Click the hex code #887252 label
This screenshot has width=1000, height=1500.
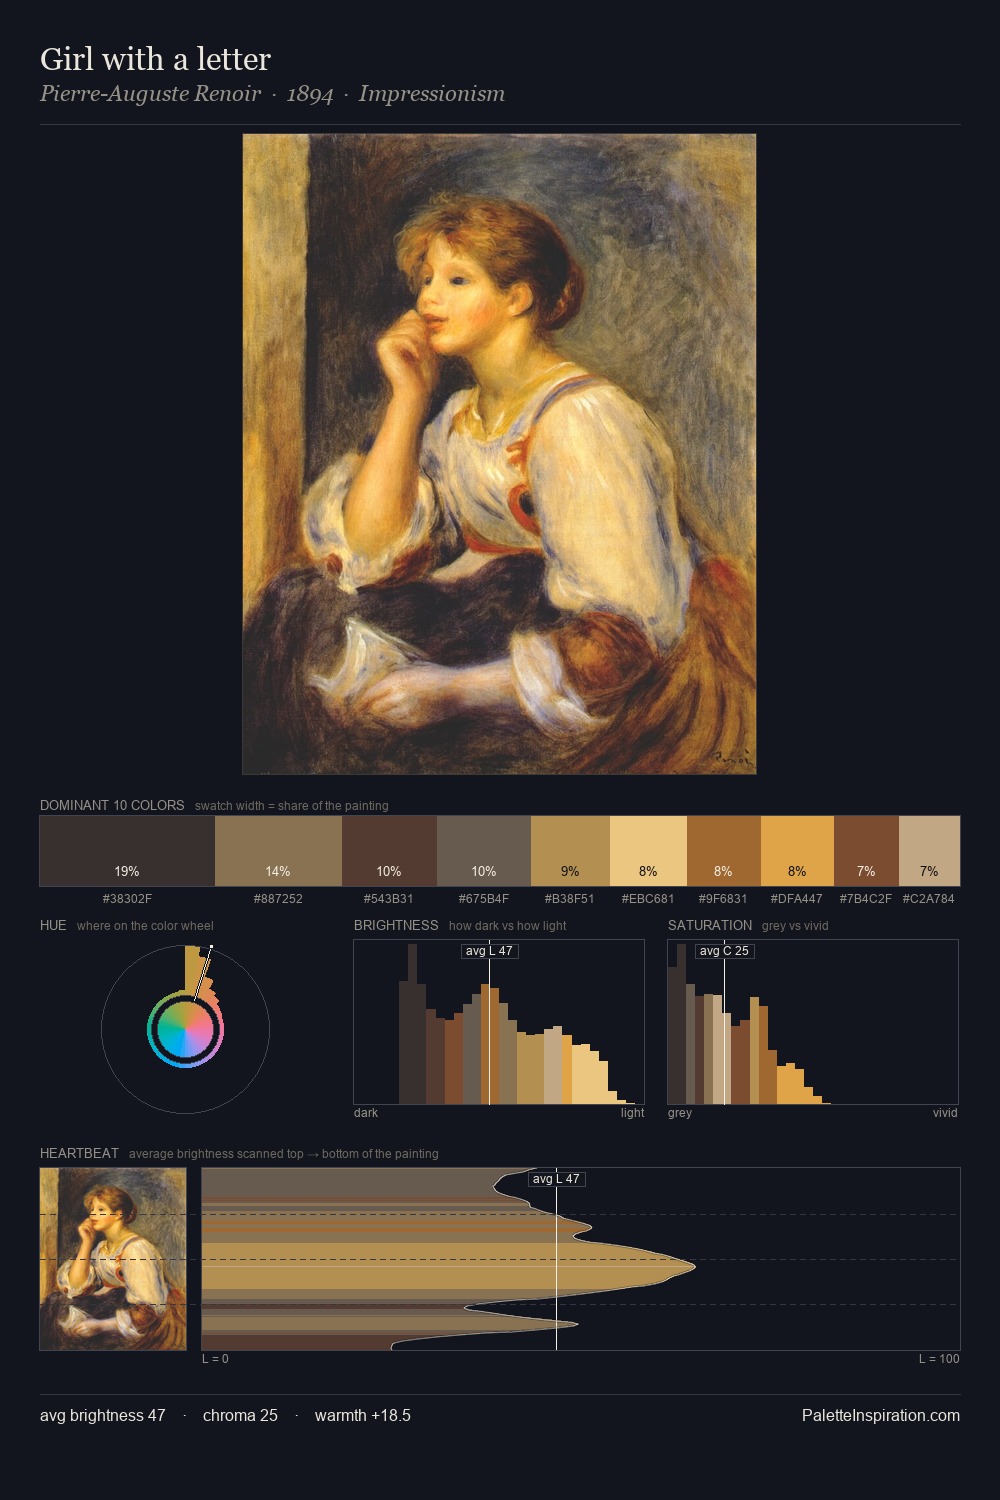tap(278, 899)
